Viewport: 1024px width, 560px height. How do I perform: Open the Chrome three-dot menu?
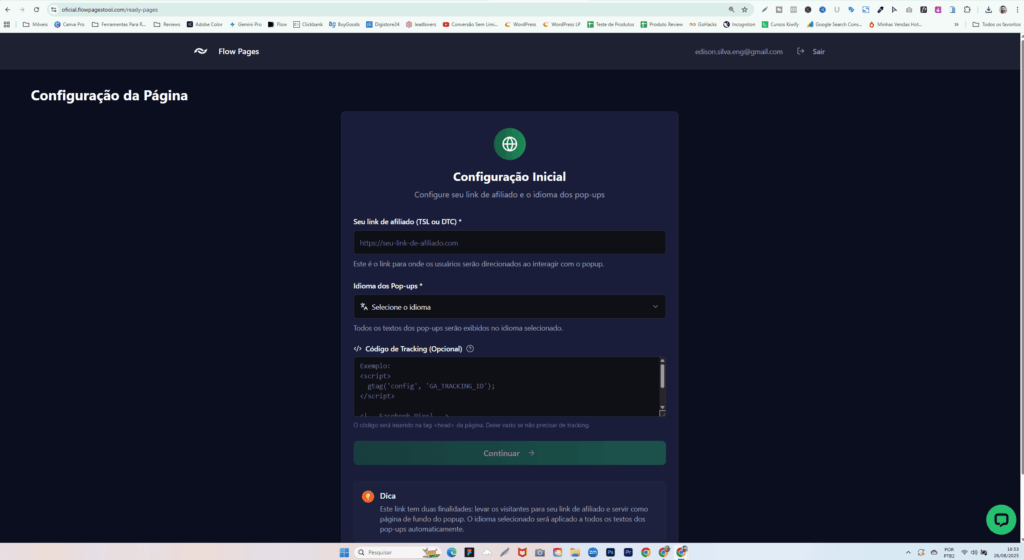tap(1017, 10)
